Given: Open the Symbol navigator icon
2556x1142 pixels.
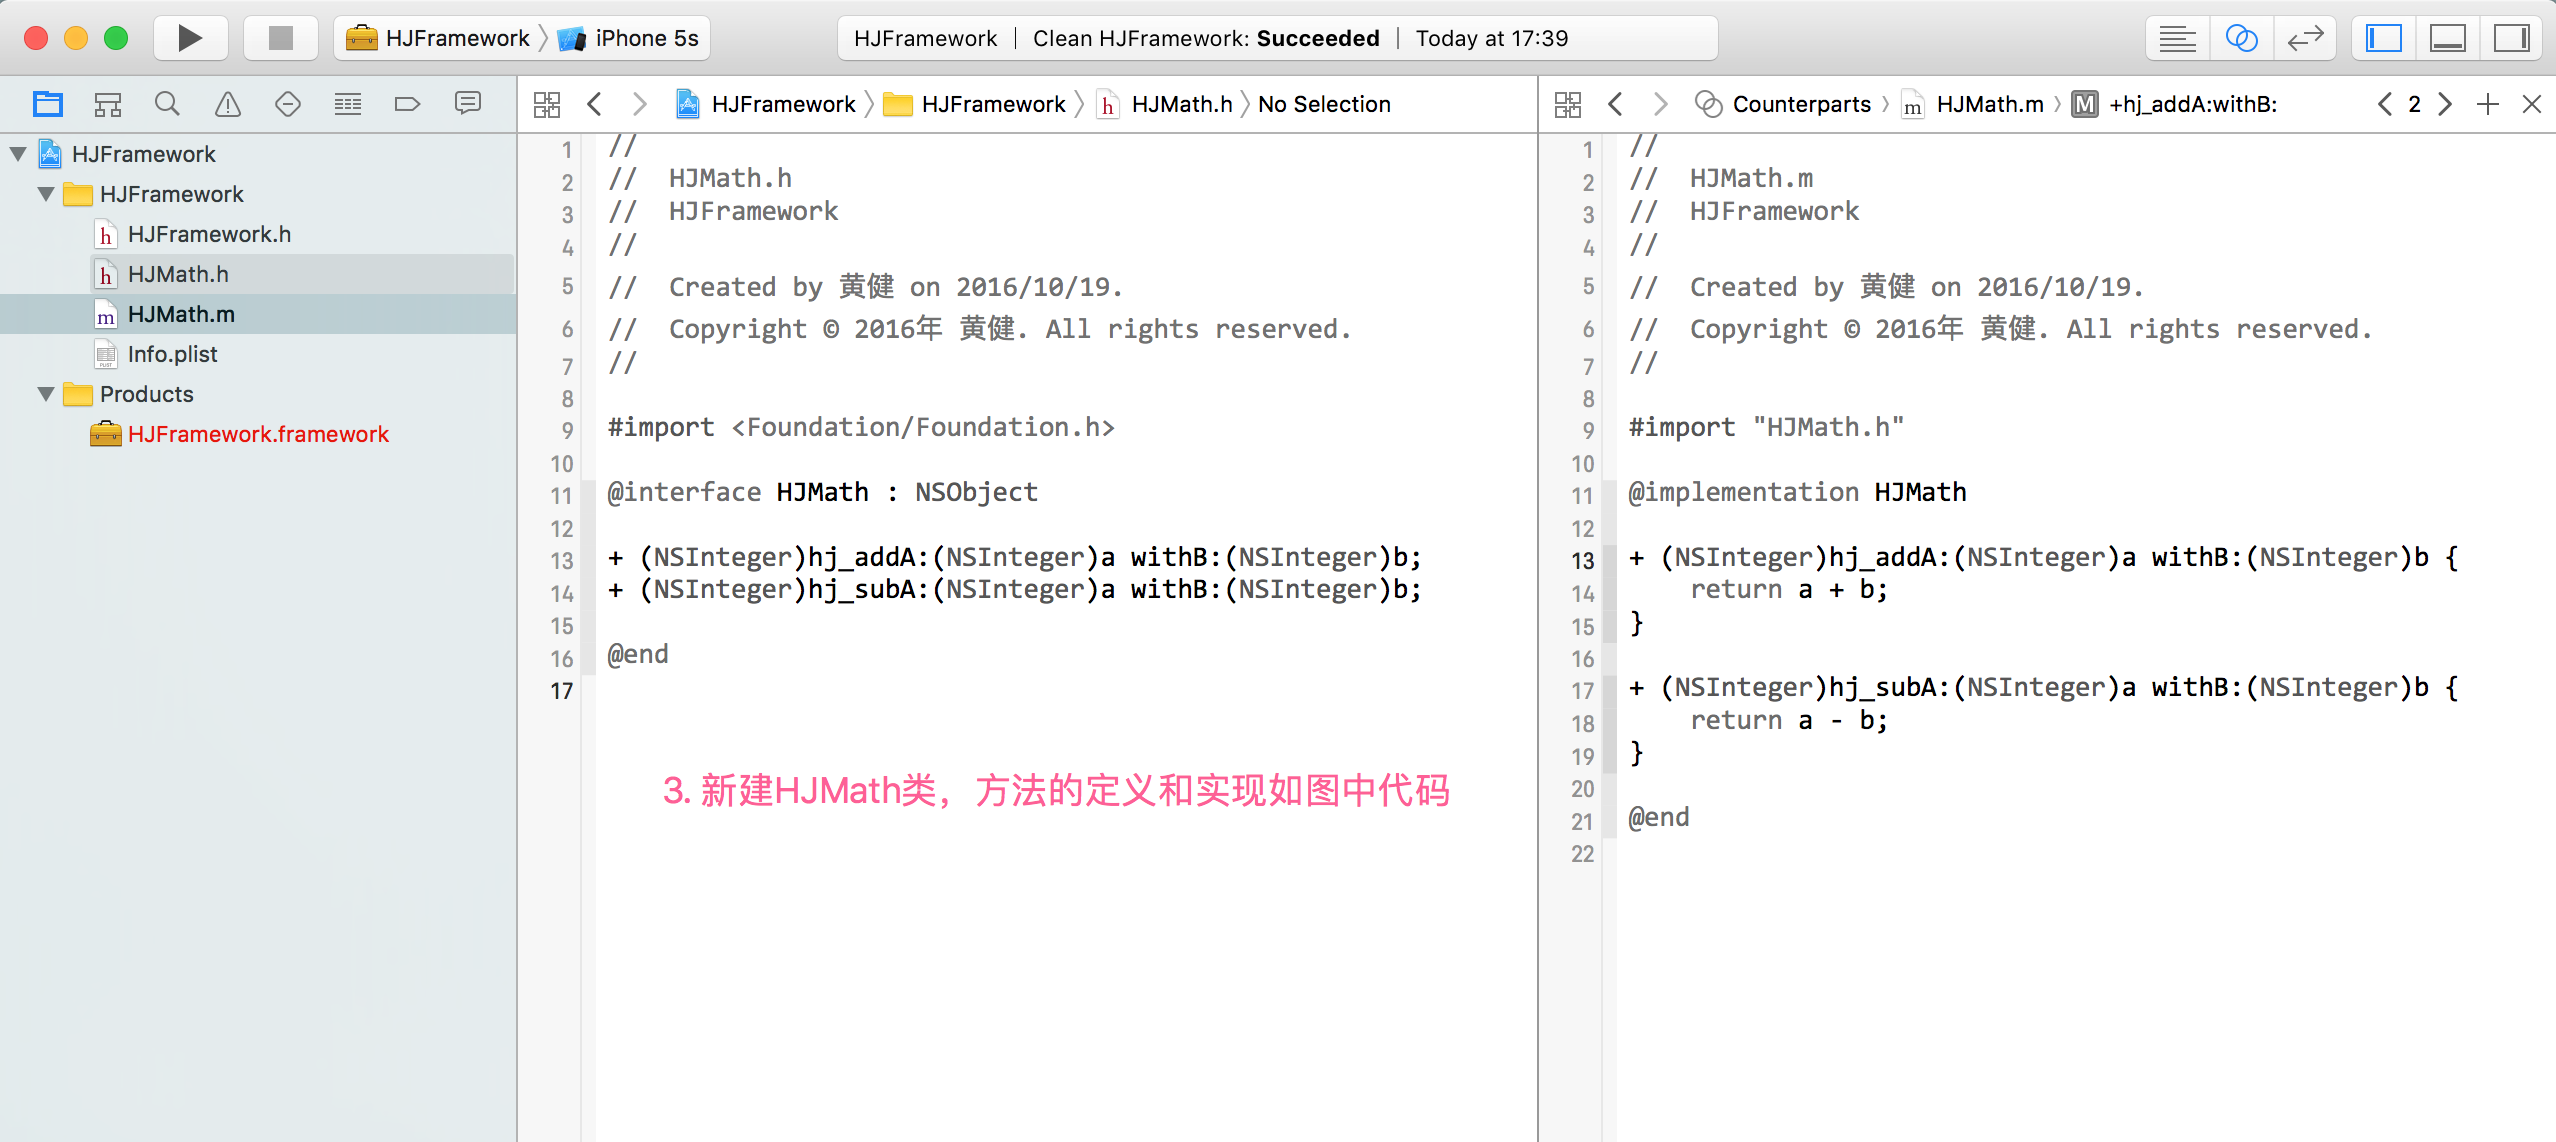Looking at the screenshot, I should [108, 104].
